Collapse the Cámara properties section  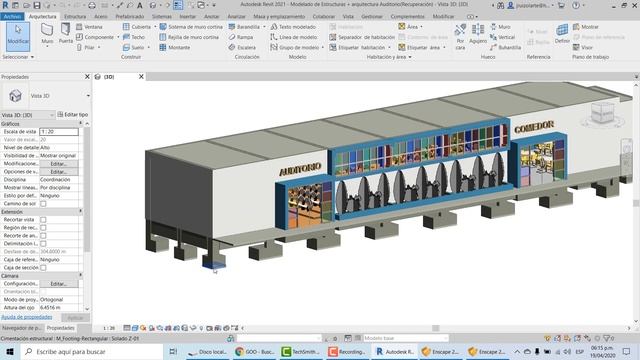[x=80, y=276]
